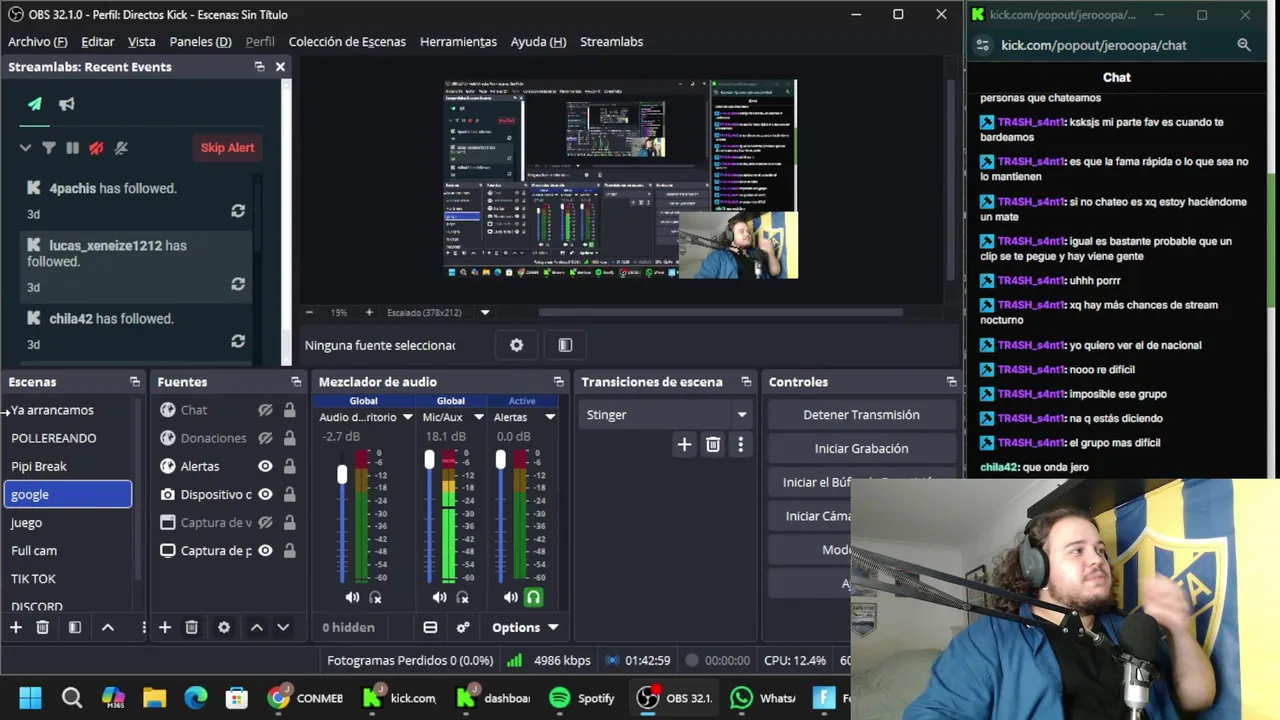Screen dimensions: 1280x720
Task: Open the megaphone tab in Streamlabs panel
Action: [x=67, y=104]
